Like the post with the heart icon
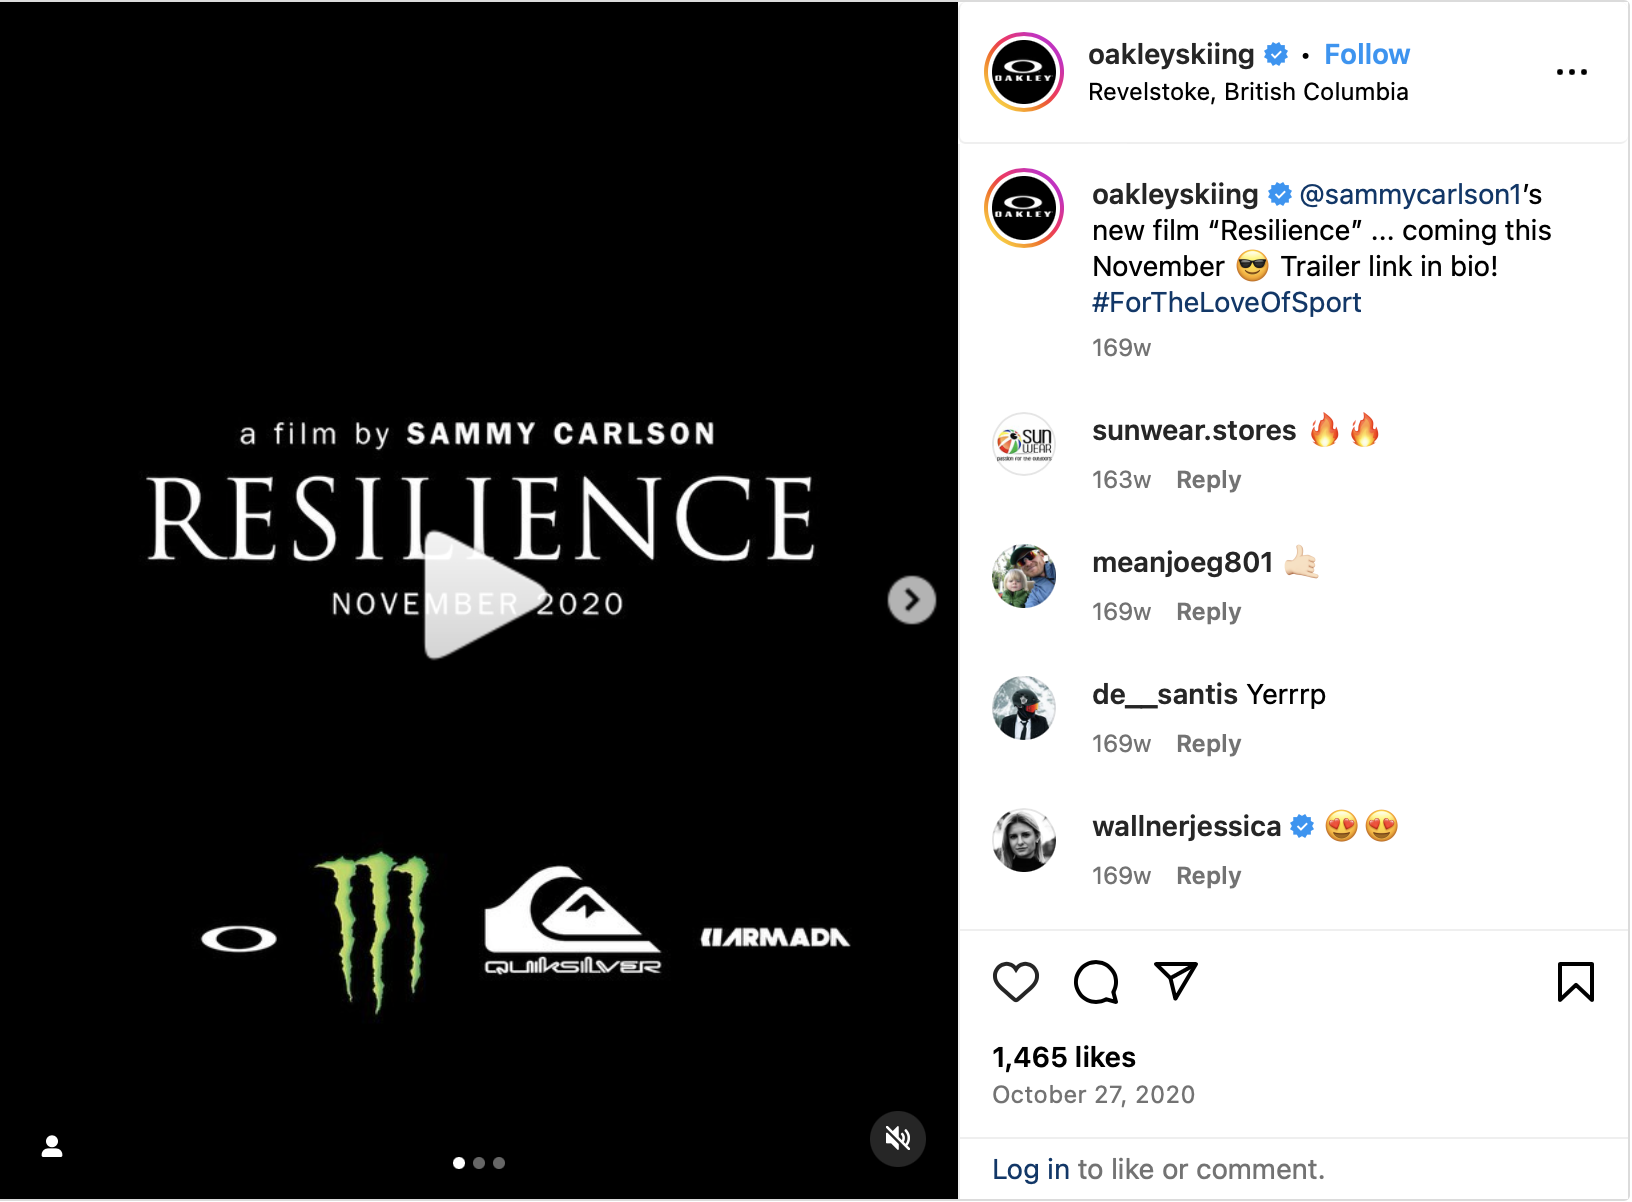 (x=1015, y=982)
